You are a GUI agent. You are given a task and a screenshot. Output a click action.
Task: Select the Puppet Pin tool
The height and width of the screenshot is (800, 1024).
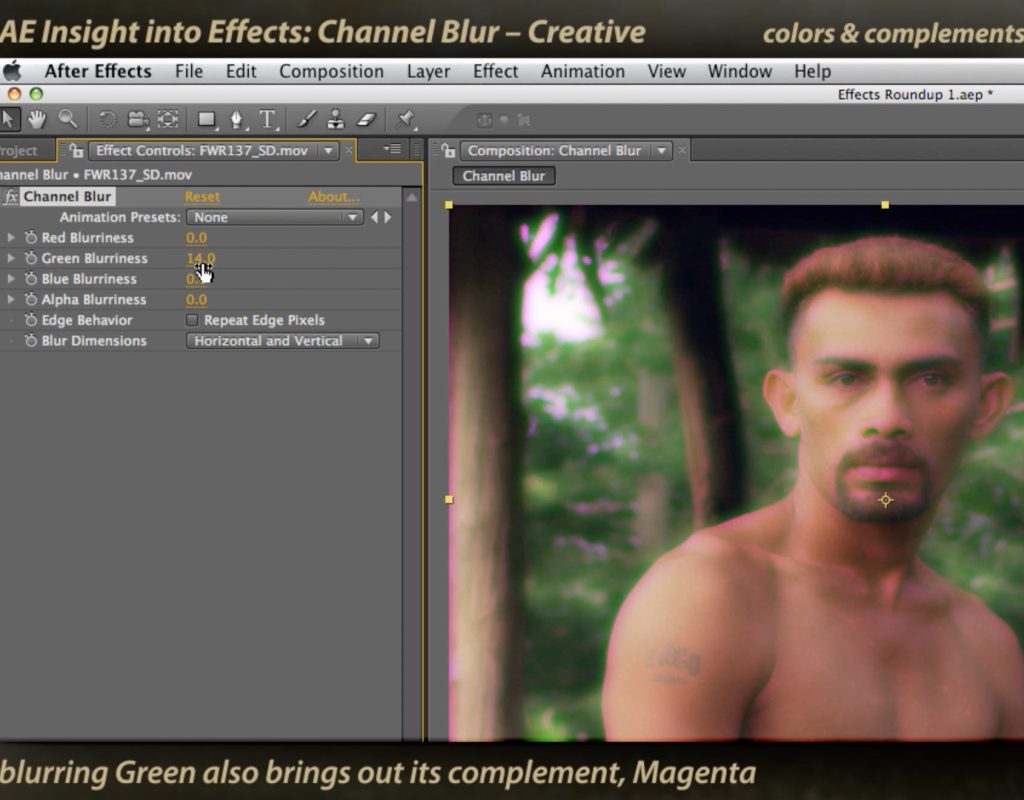(x=406, y=120)
